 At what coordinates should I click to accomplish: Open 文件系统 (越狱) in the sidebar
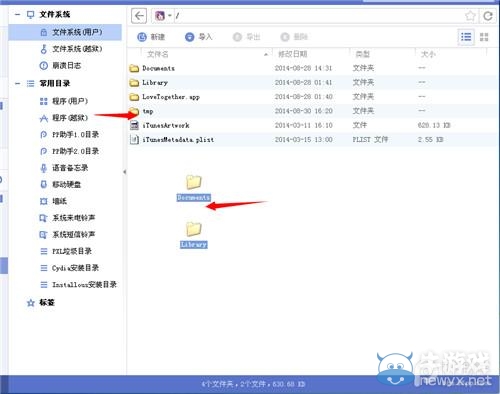tap(71, 49)
